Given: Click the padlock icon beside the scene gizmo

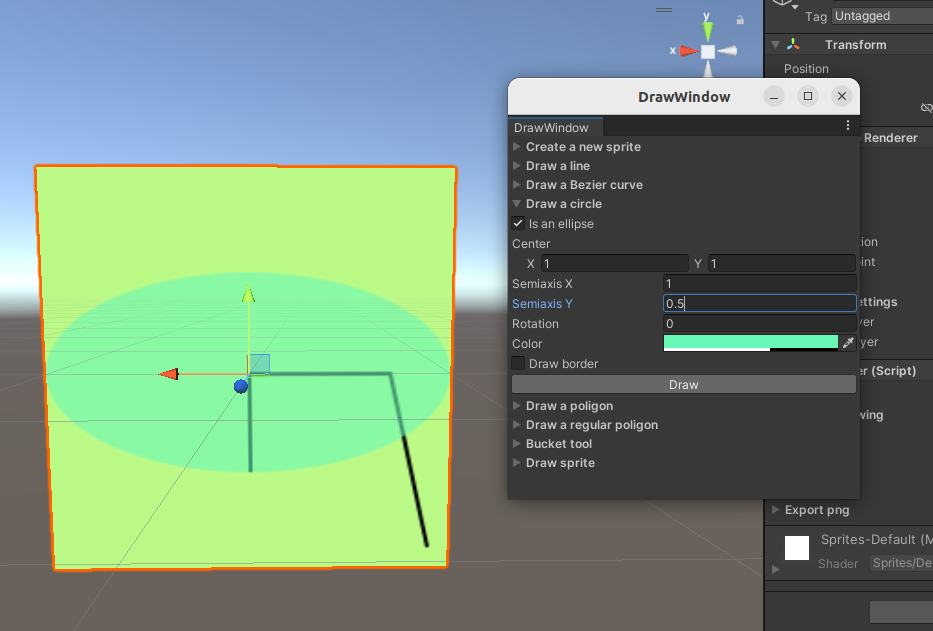Looking at the screenshot, I should 741,19.
